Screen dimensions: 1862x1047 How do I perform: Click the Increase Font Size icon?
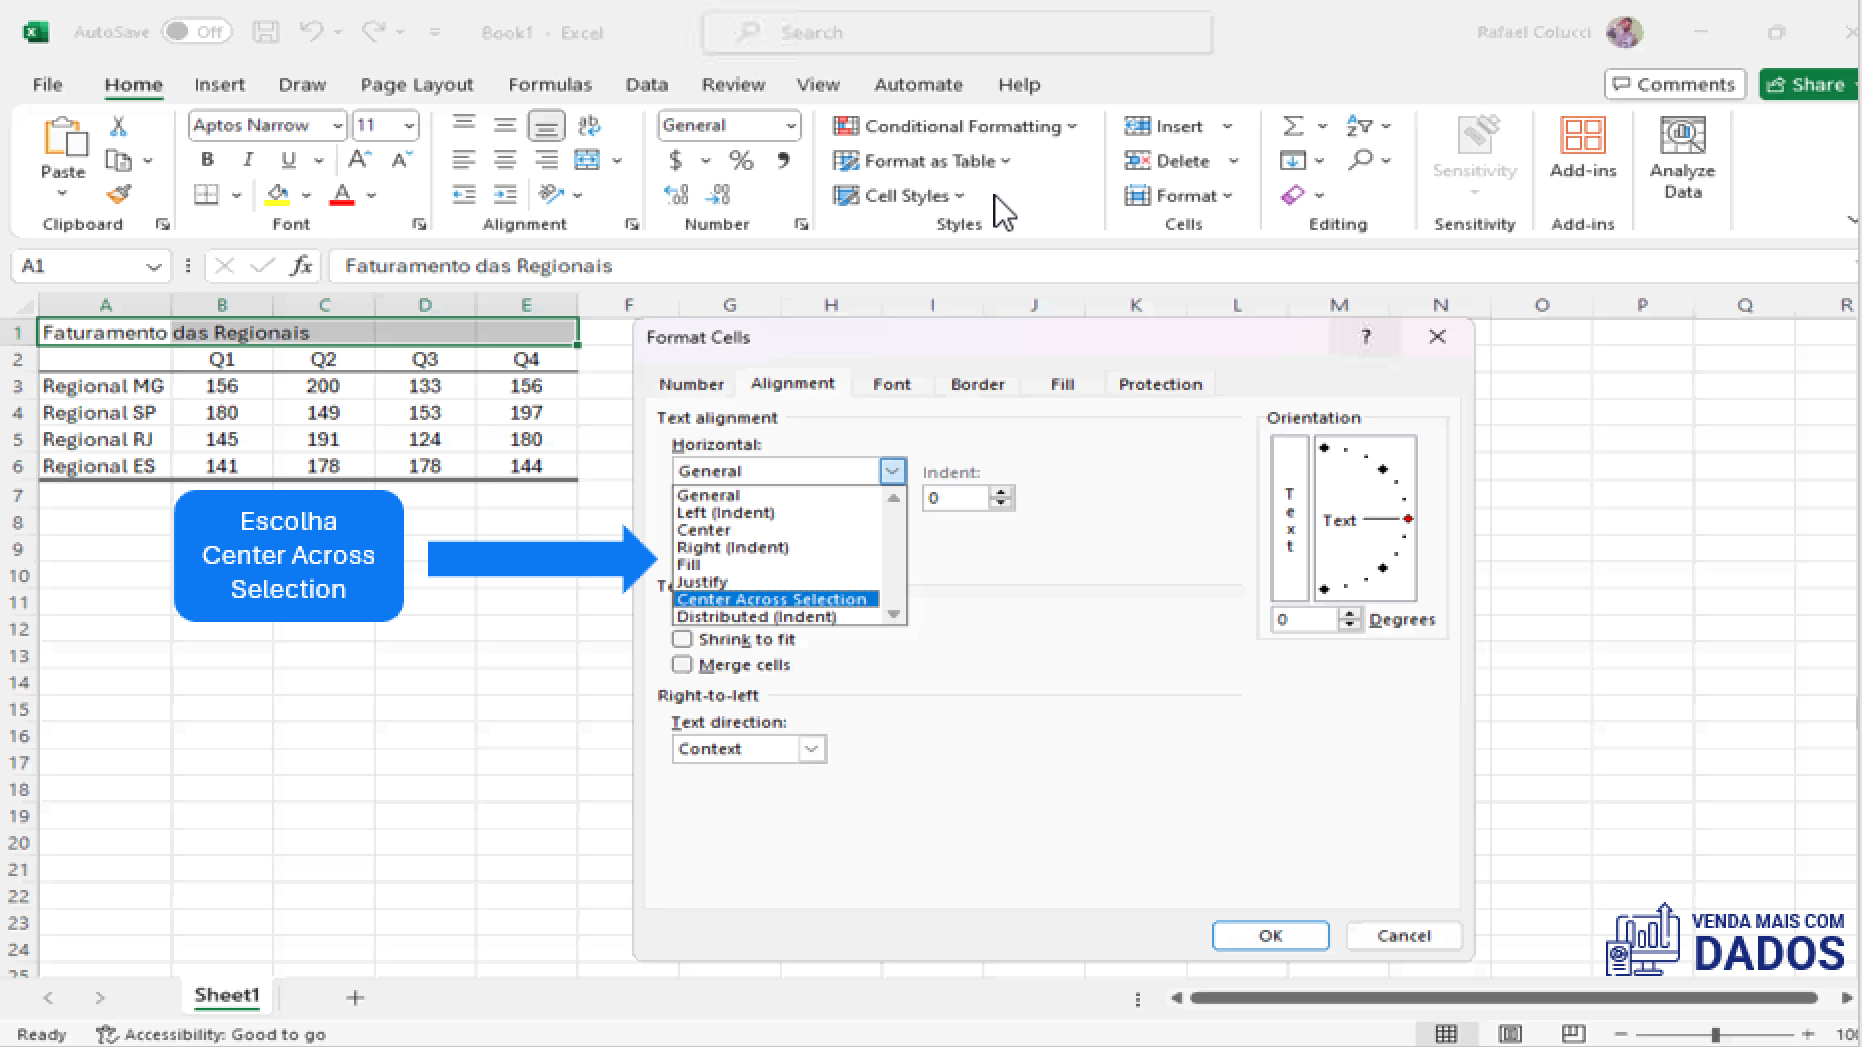click(x=356, y=158)
